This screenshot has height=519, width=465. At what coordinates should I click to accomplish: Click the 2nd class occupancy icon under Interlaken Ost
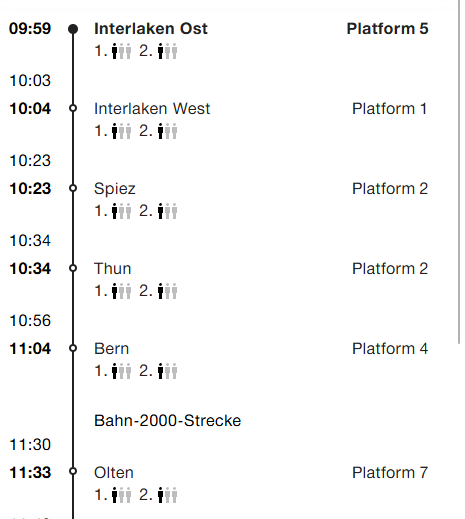click(167, 51)
